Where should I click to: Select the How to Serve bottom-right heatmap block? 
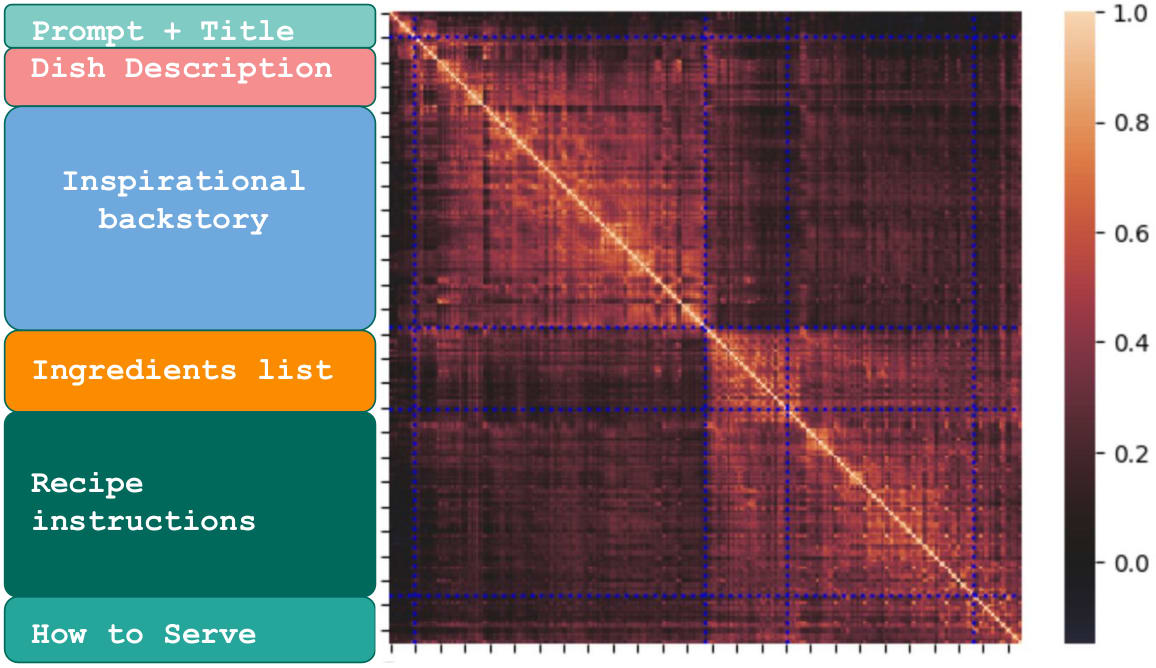[996, 619]
